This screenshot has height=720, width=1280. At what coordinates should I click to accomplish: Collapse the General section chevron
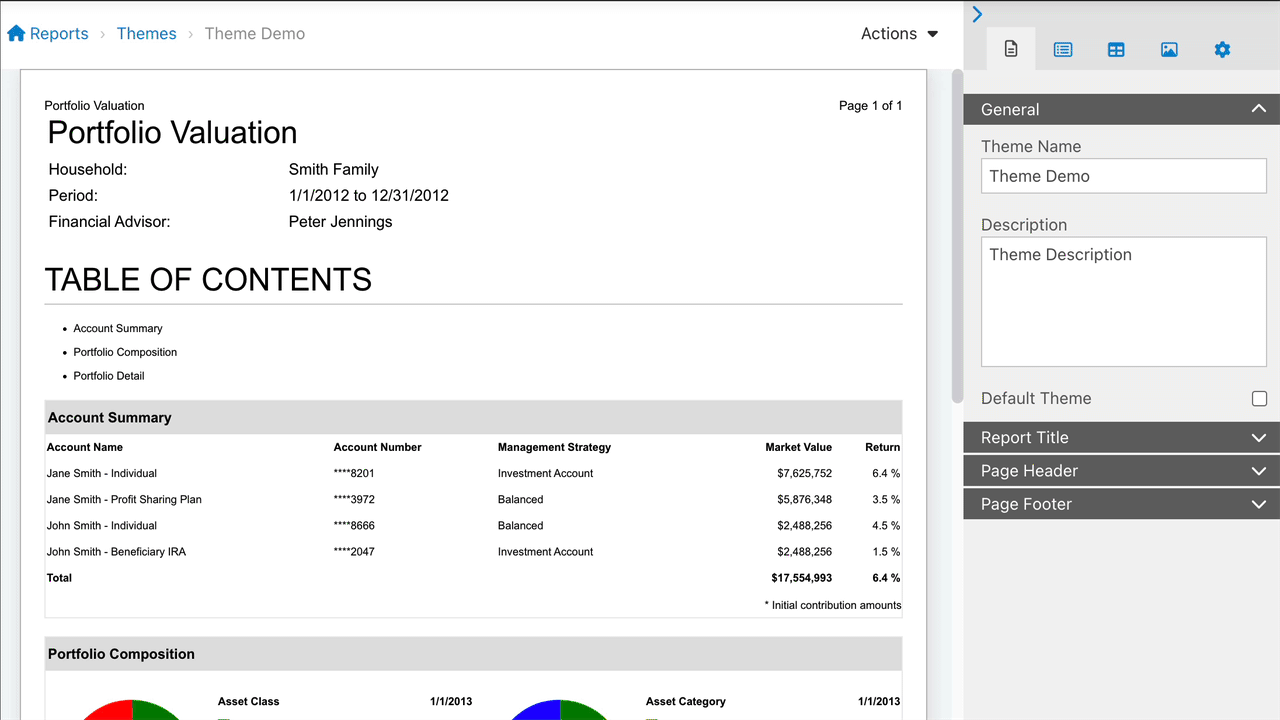tap(1258, 109)
